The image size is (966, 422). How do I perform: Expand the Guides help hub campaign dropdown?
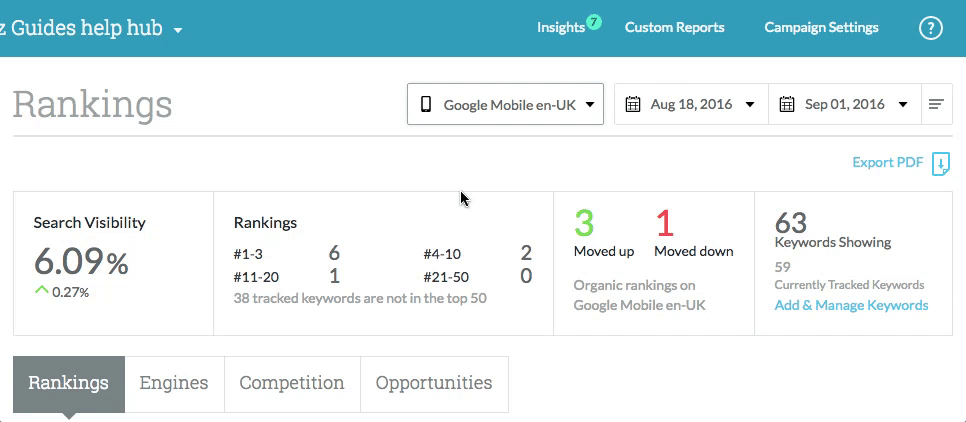(x=178, y=30)
